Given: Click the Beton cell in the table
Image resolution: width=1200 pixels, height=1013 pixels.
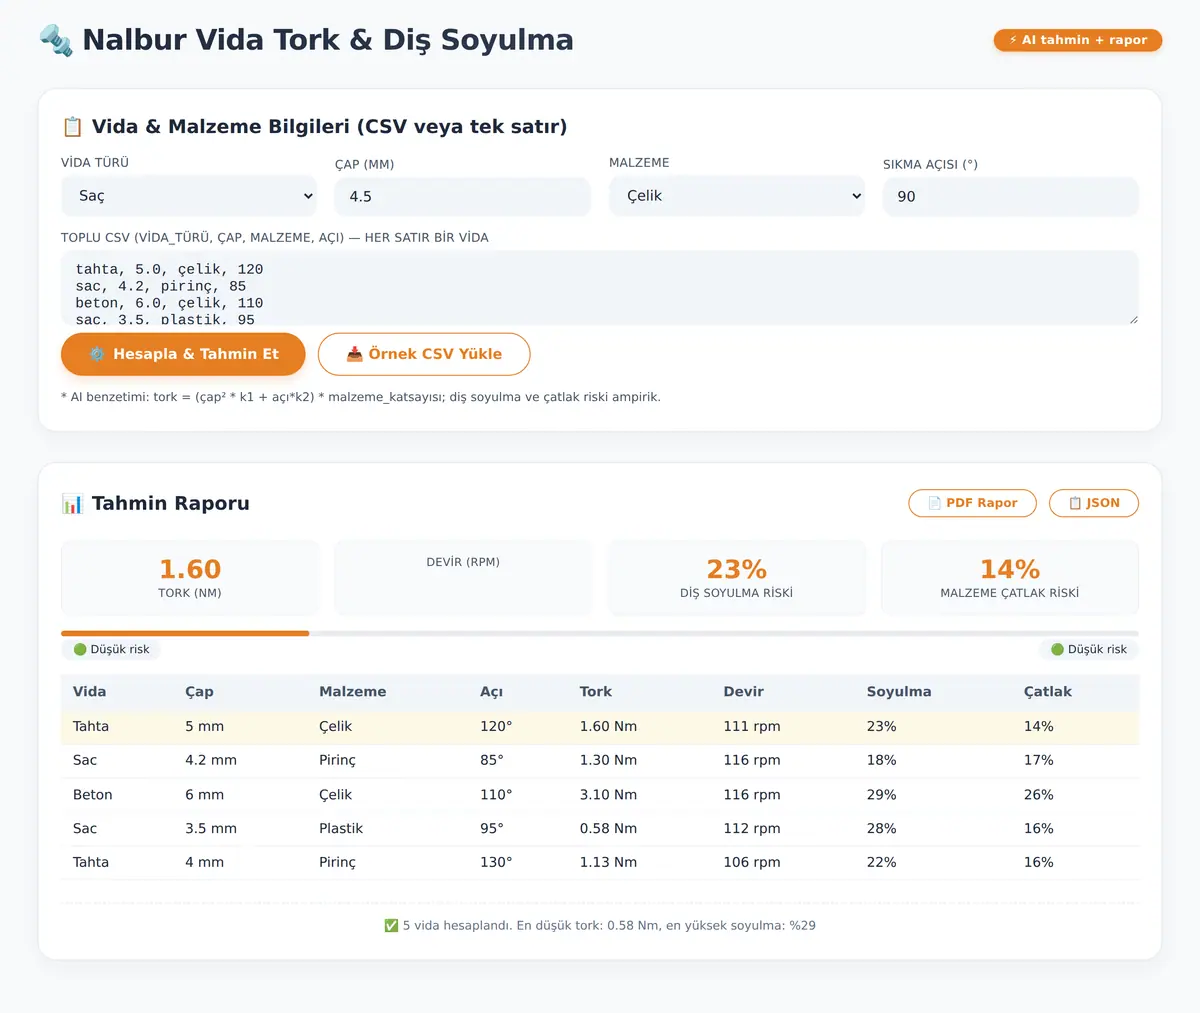Looking at the screenshot, I should click(92, 795).
